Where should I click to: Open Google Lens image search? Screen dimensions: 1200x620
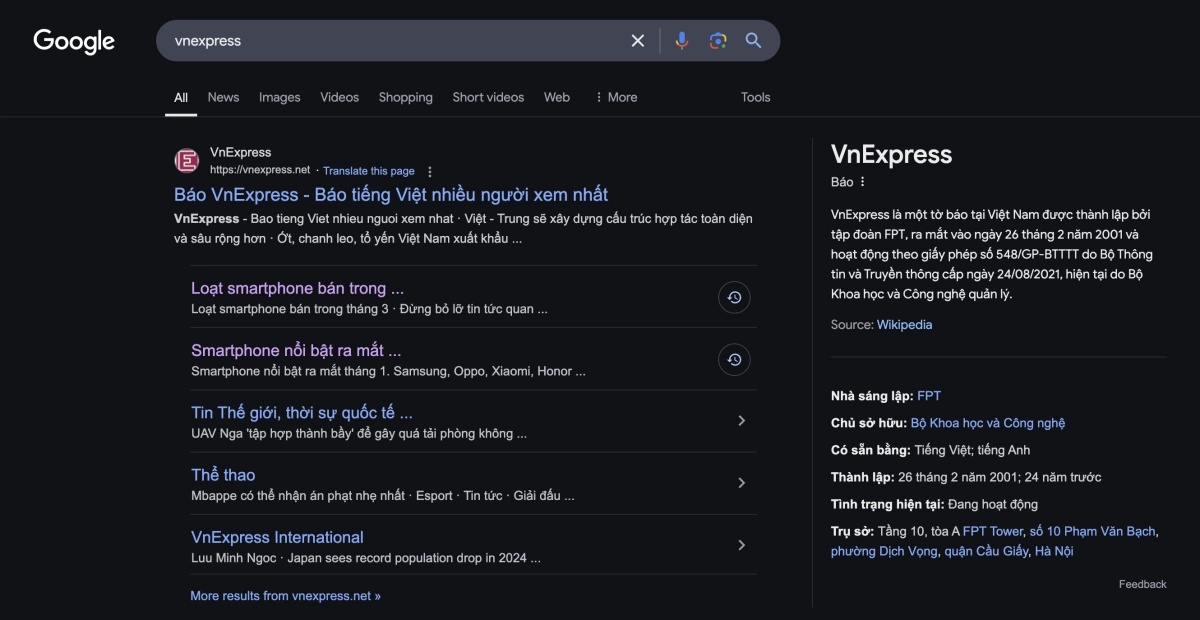point(718,41)
